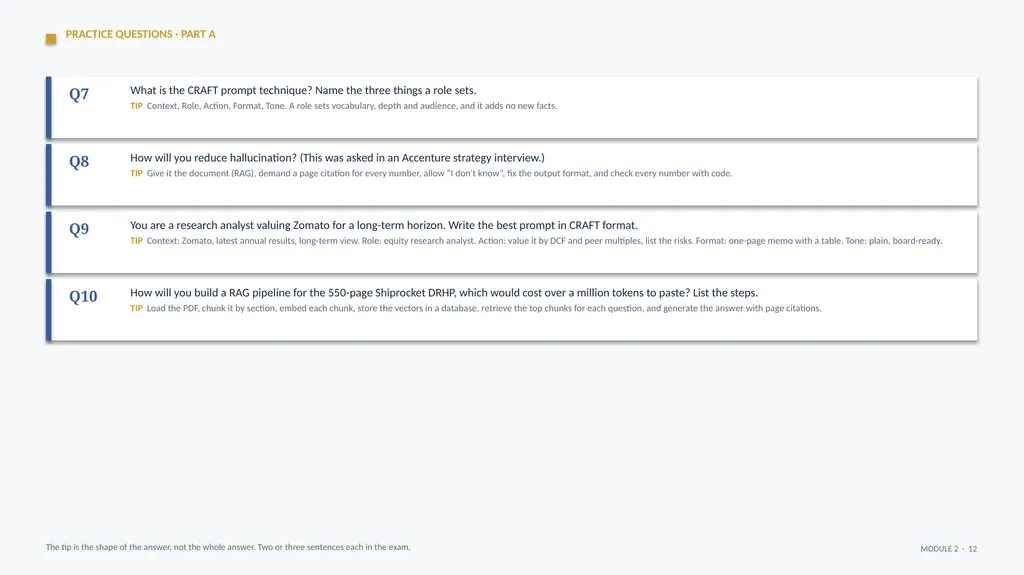Click the Q8 question number label

(x=79, y=161)
